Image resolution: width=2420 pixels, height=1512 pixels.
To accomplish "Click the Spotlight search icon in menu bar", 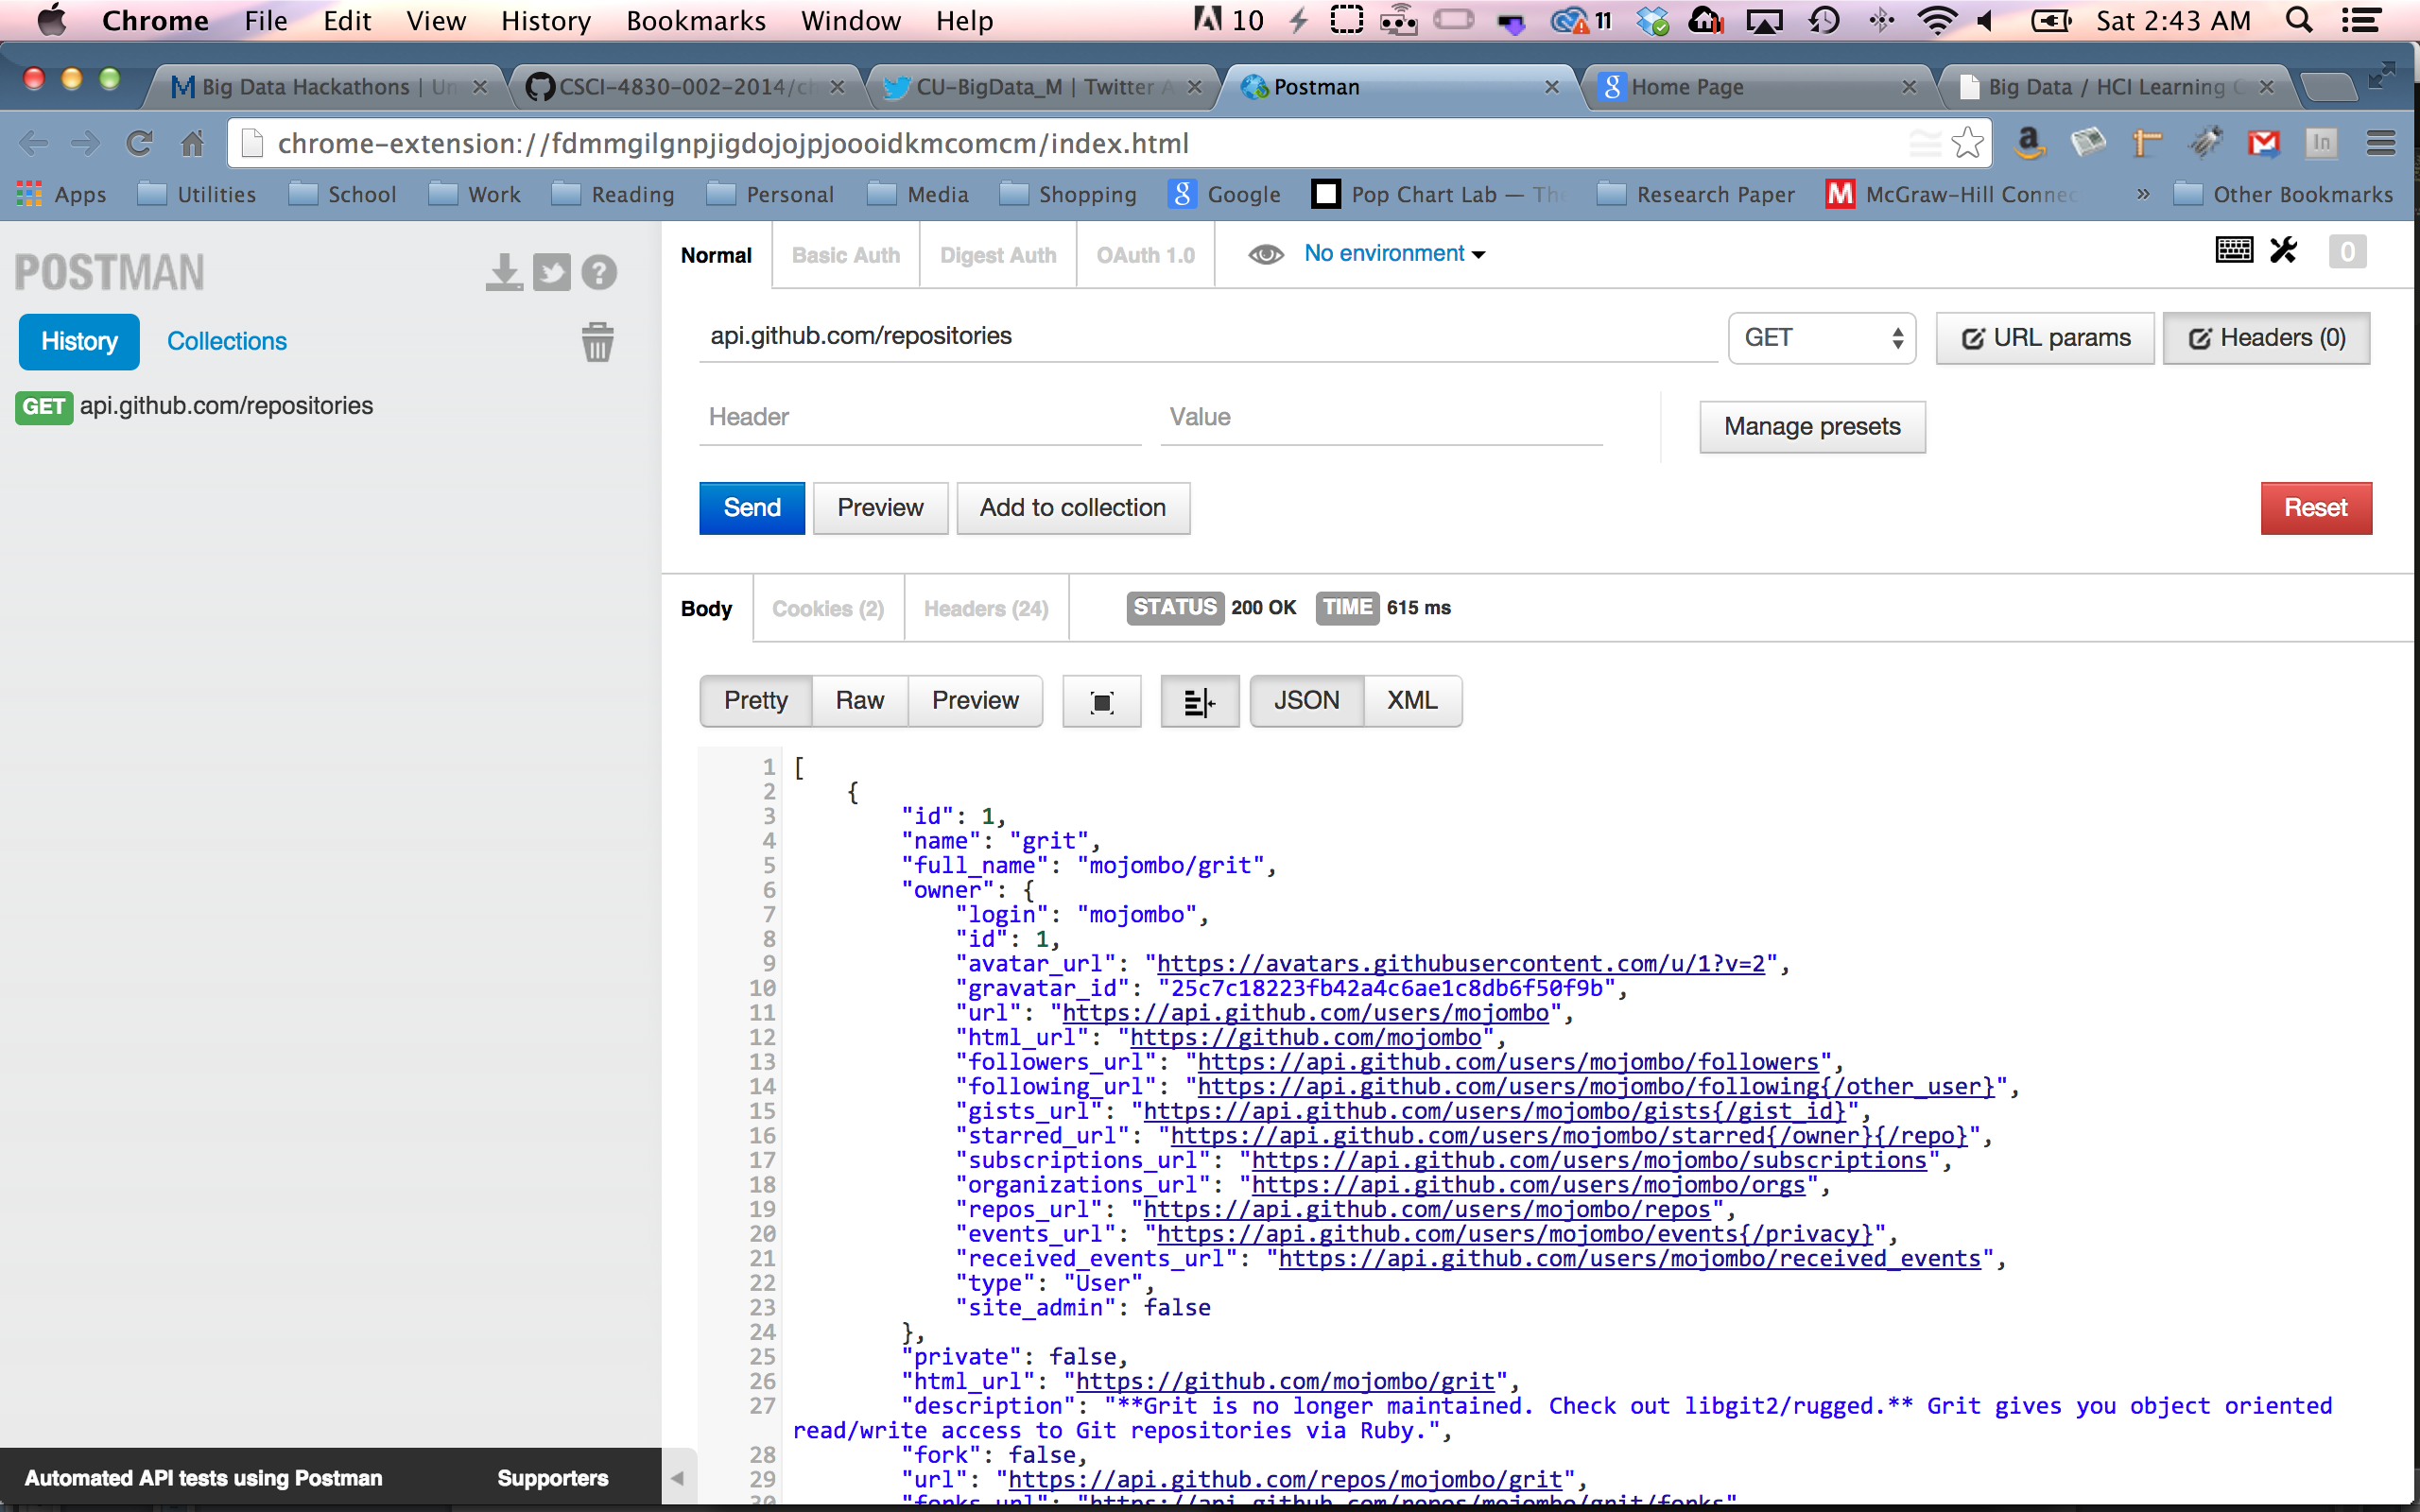I will (x=2299, y=20).
